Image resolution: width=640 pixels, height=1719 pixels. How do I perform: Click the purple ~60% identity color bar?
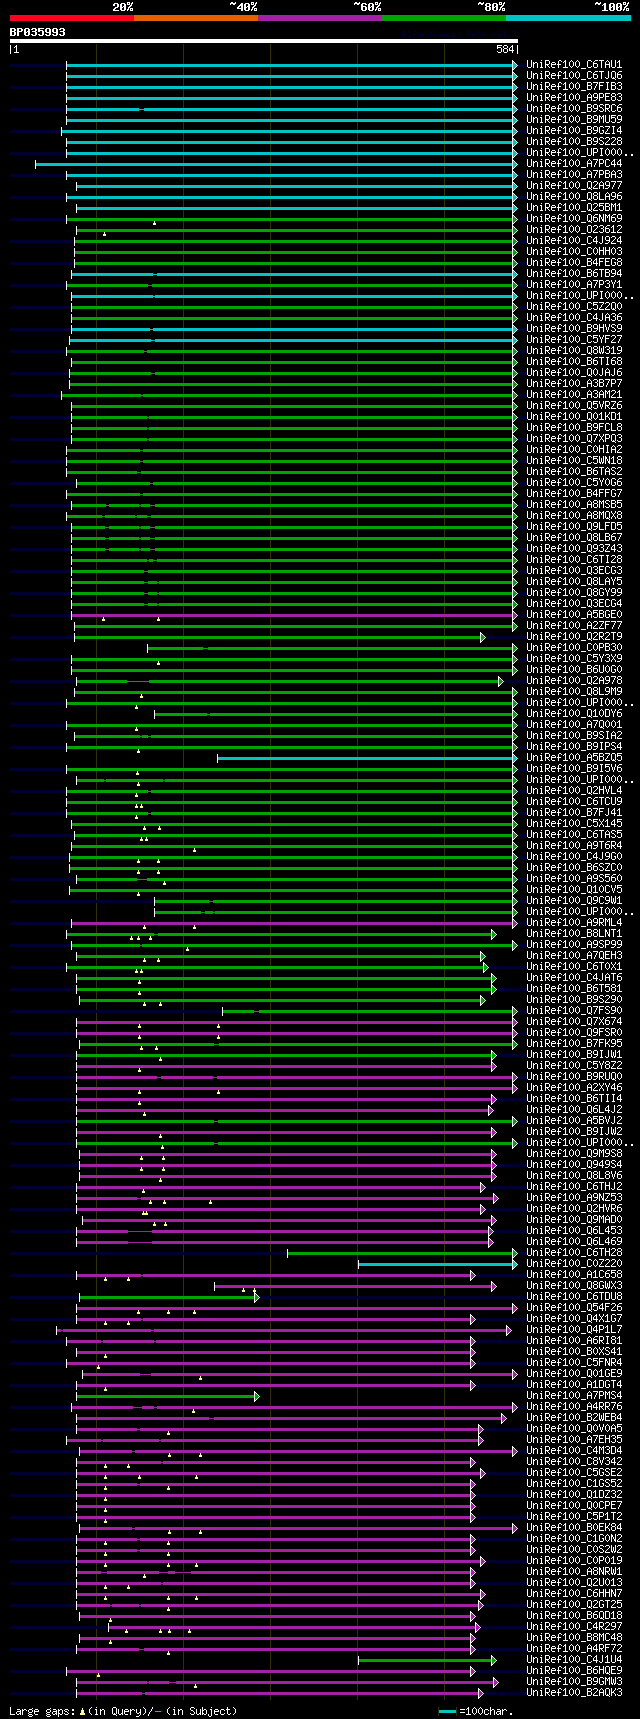click(320, 18)
